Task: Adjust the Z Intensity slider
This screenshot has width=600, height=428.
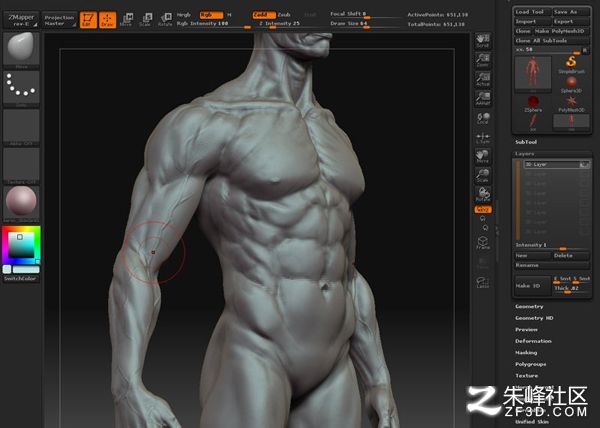Action: 288,24
